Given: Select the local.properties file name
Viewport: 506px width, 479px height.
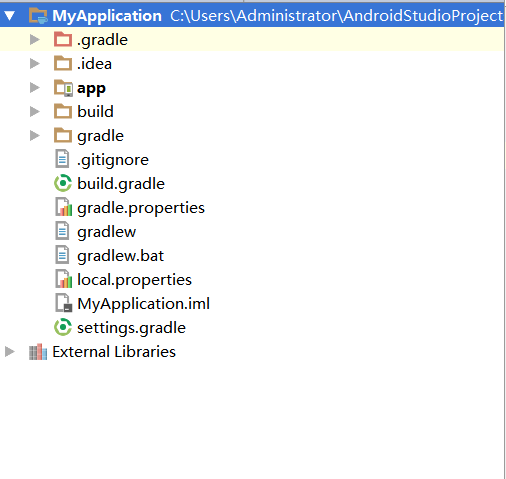Looking at the screenshot, I should [x=134, y=280].
